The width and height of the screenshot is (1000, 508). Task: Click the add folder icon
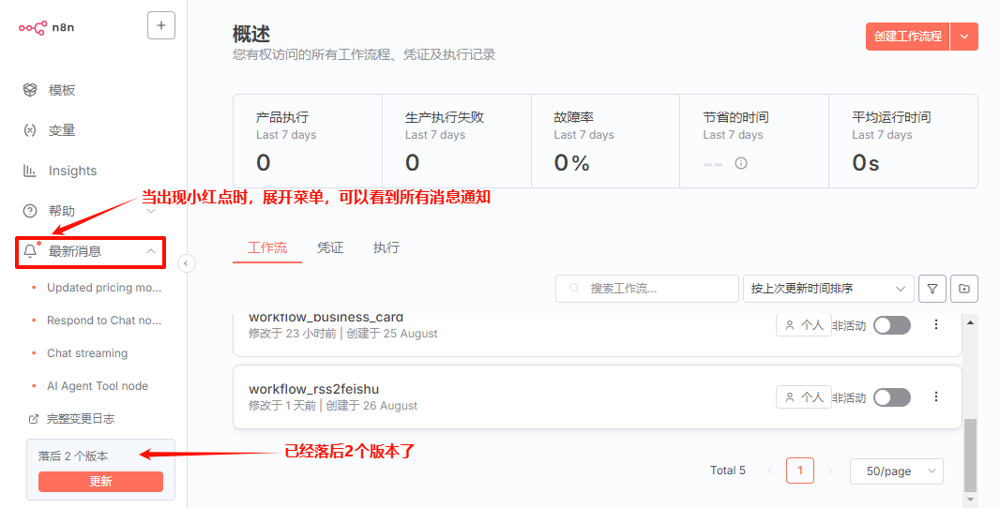(964, 288)
